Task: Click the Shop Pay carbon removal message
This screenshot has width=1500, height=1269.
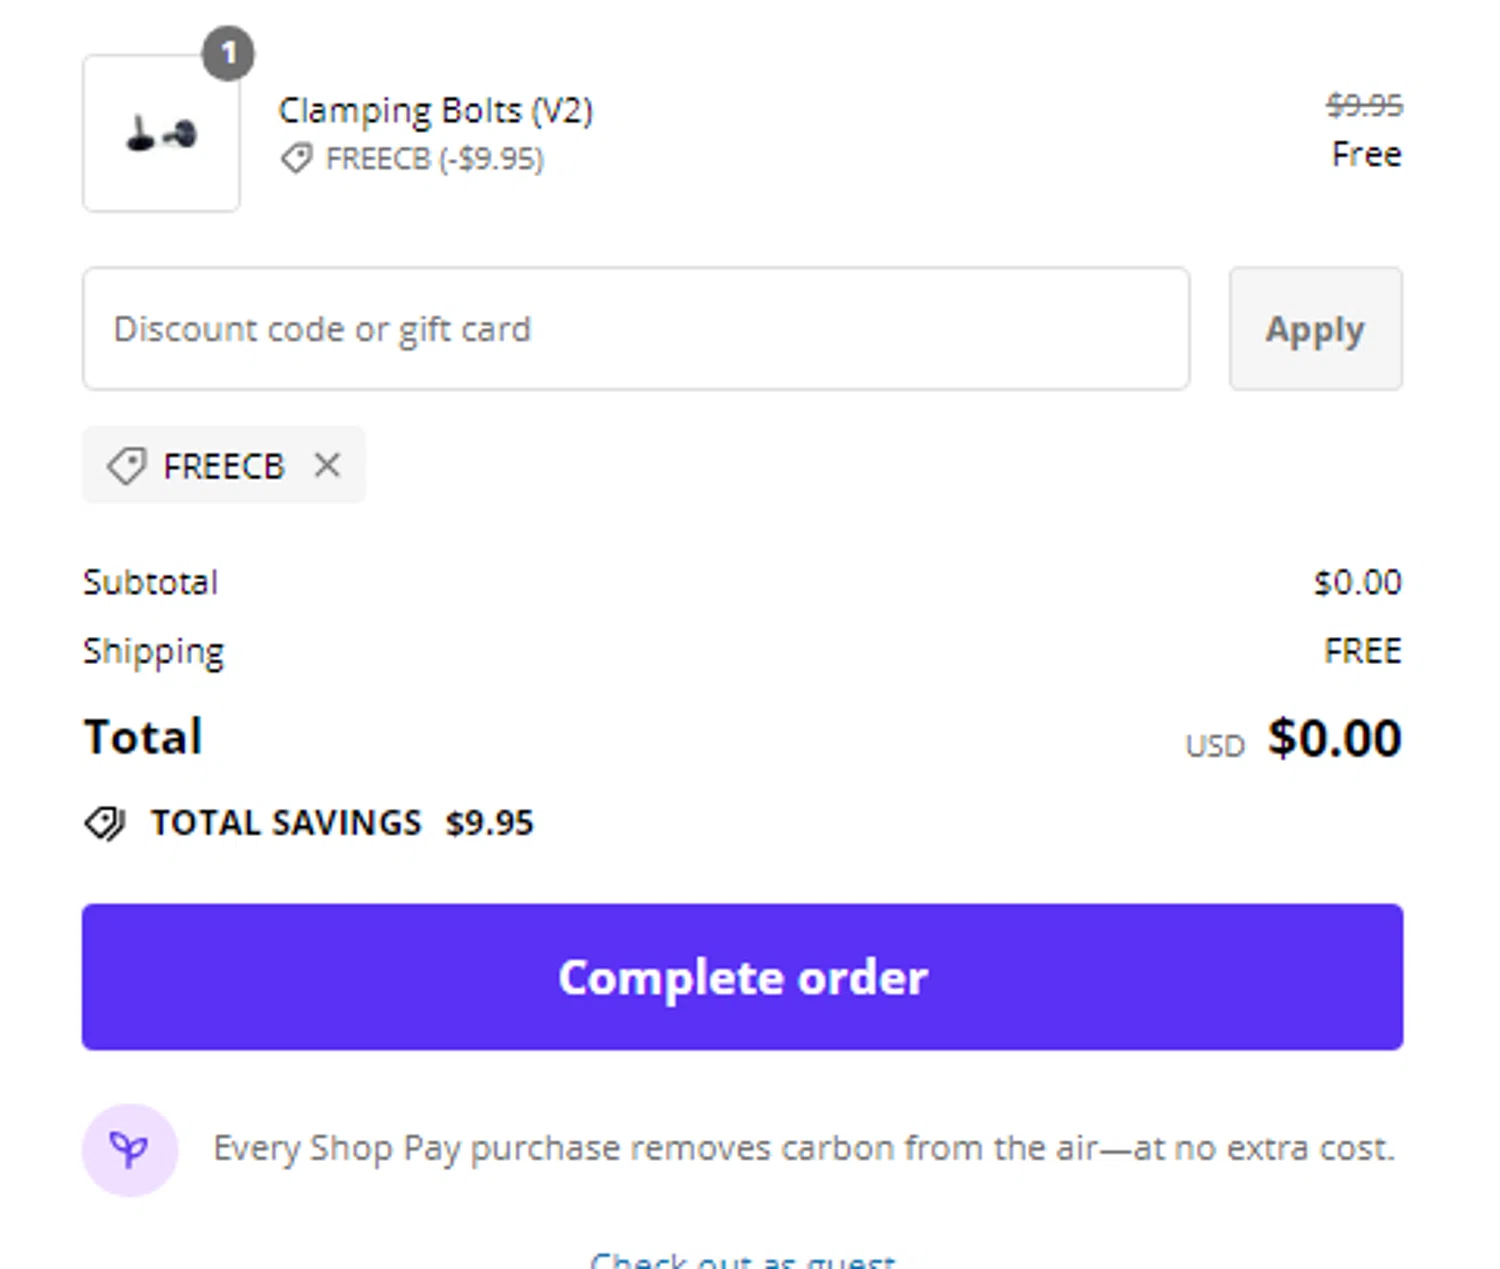Action: pos(804,1148)
